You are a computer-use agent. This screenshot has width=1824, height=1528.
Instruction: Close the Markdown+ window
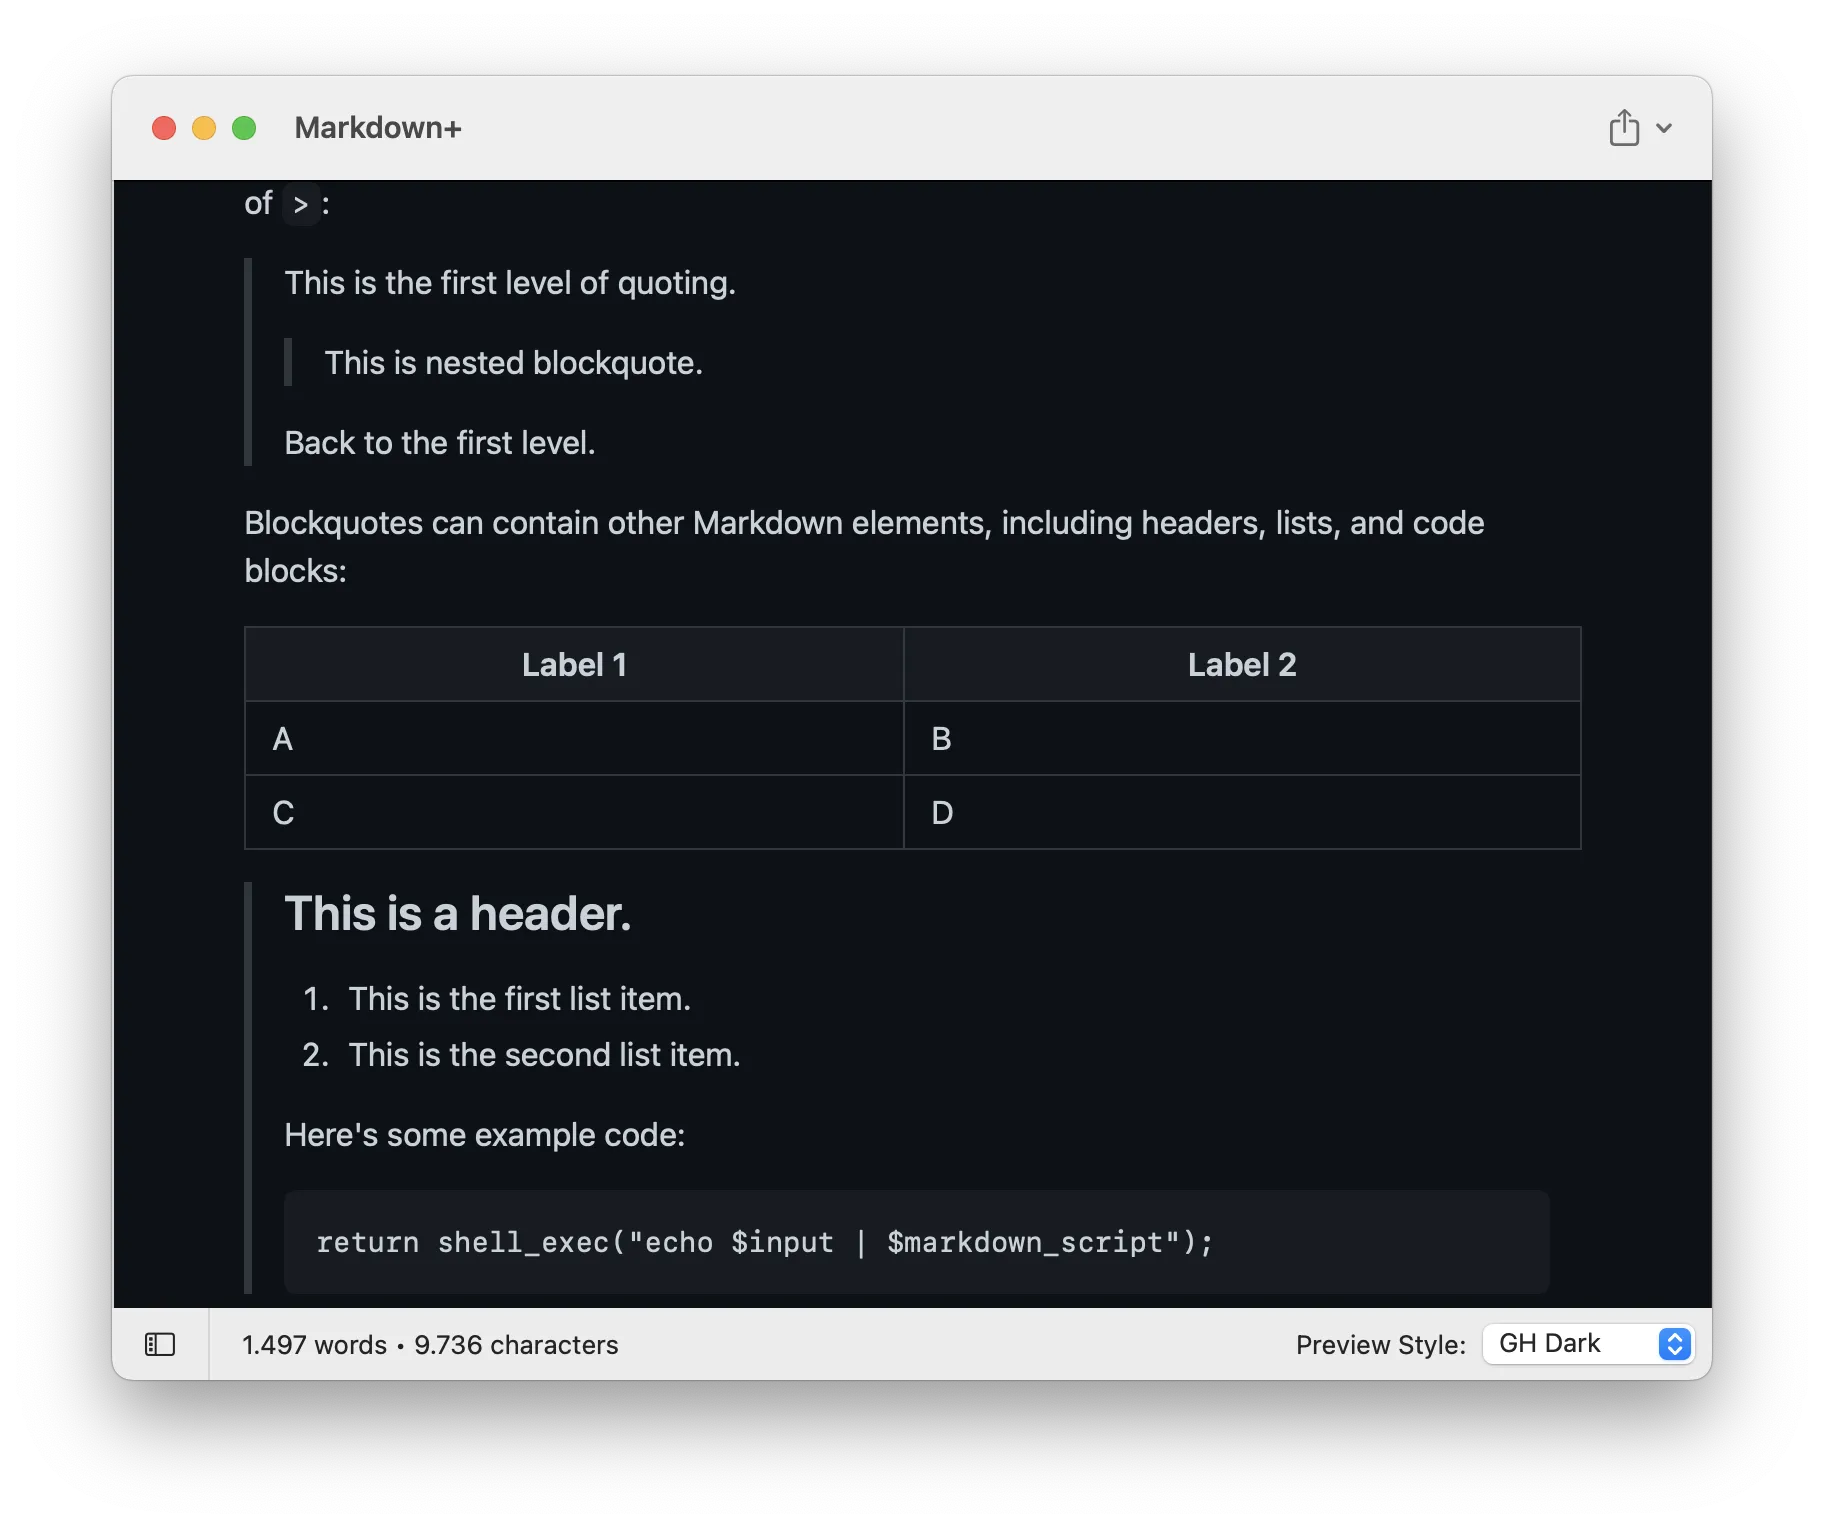[x=164, y=128]
